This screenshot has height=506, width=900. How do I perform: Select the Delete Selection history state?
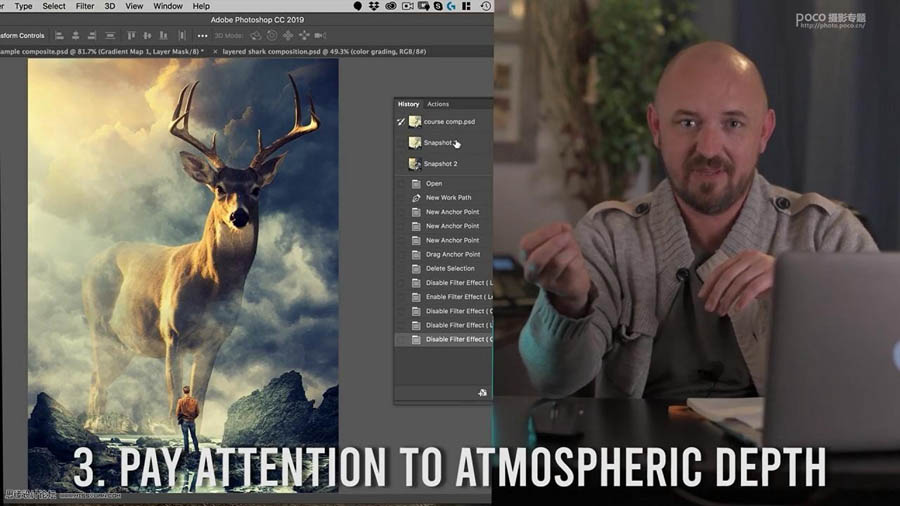(450, 268)
